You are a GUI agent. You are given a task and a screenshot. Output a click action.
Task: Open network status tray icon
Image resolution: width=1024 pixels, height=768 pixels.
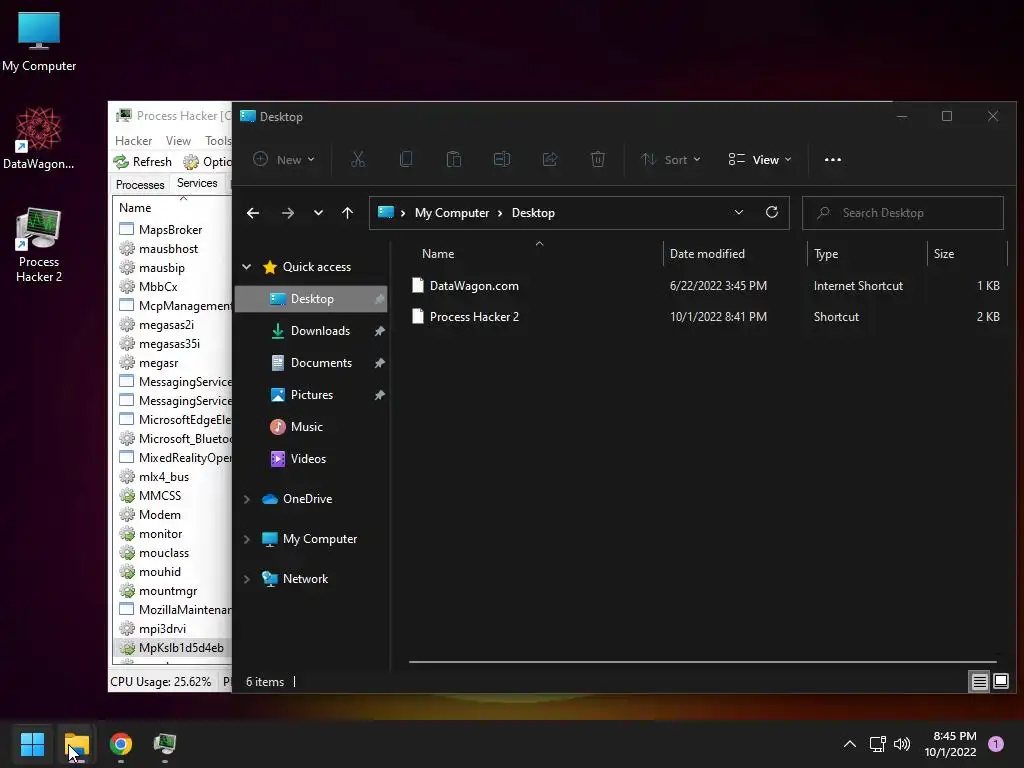click(x=877, y=744)
